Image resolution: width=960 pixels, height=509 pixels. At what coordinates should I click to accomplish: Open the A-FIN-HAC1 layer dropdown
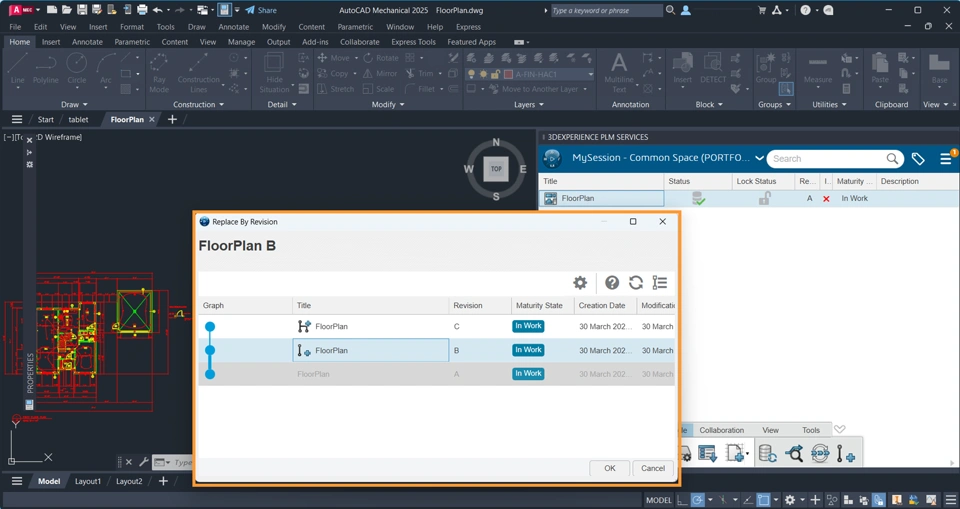590,74
